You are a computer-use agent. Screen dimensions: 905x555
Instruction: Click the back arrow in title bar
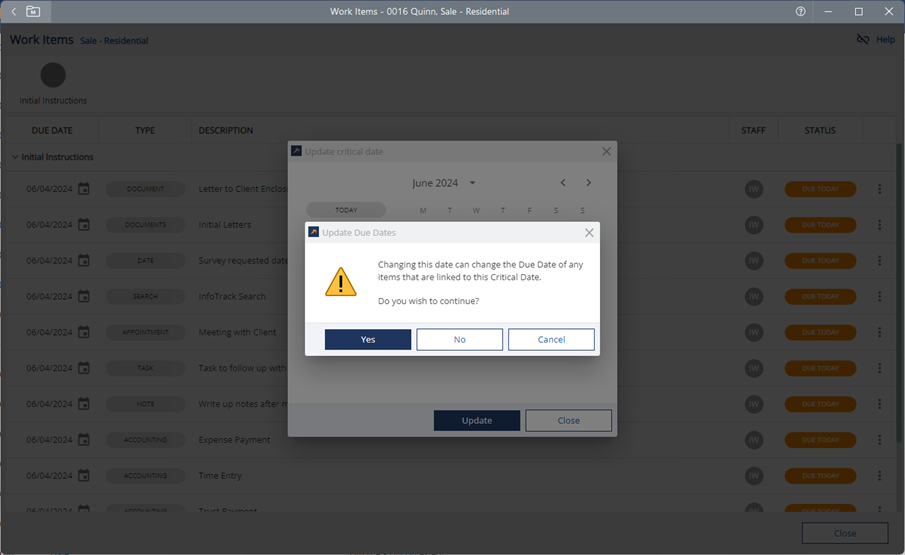tap(13, 12)
